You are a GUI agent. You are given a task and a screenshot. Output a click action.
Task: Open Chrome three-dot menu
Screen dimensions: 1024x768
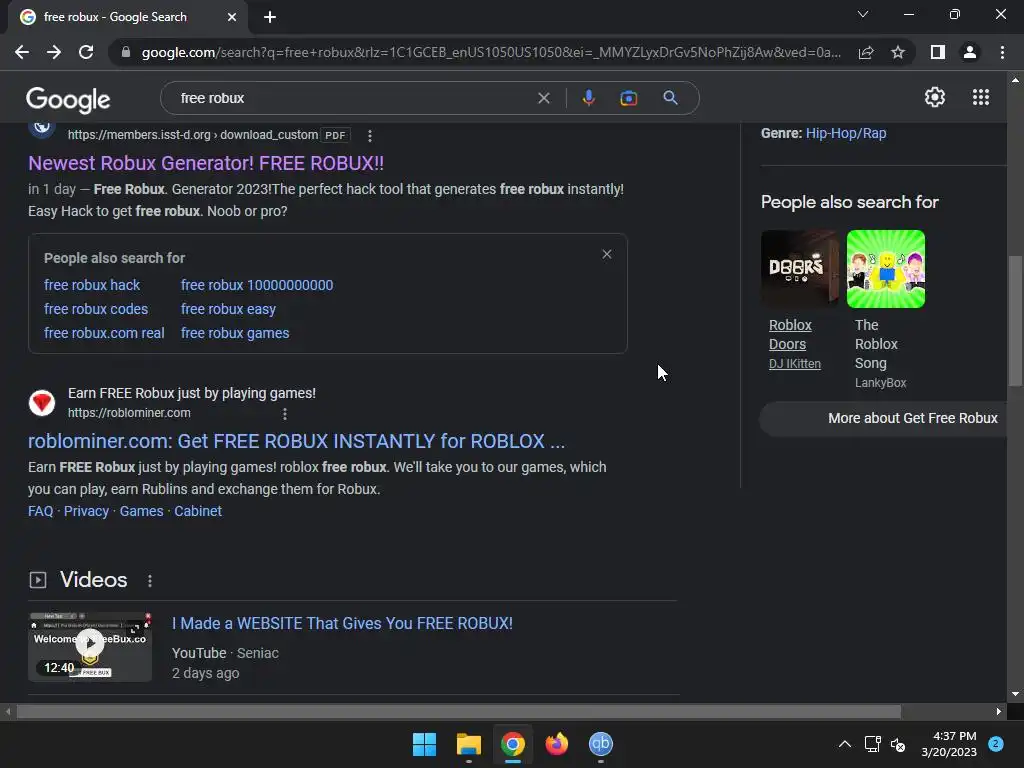point(1002,52)
